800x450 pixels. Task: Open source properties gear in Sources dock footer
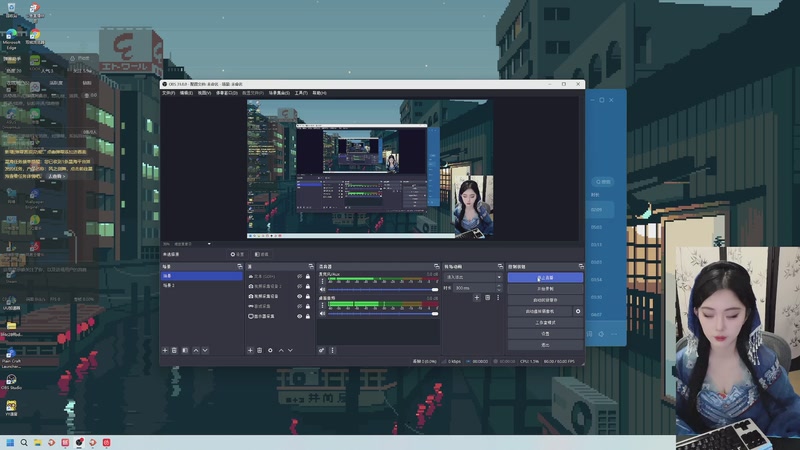270,351
